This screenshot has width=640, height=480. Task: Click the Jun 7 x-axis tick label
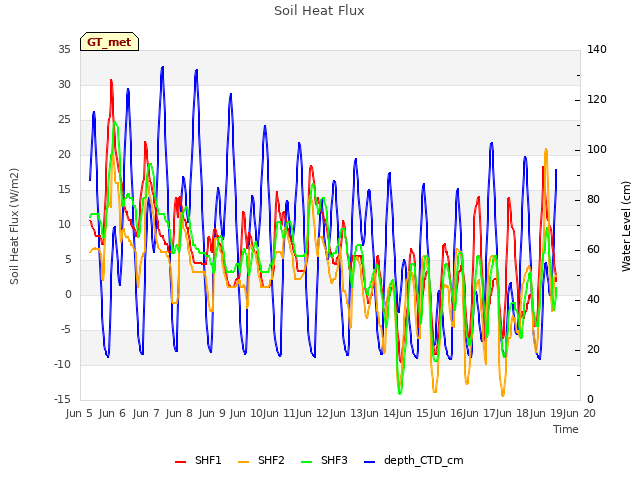coord(146,413)
